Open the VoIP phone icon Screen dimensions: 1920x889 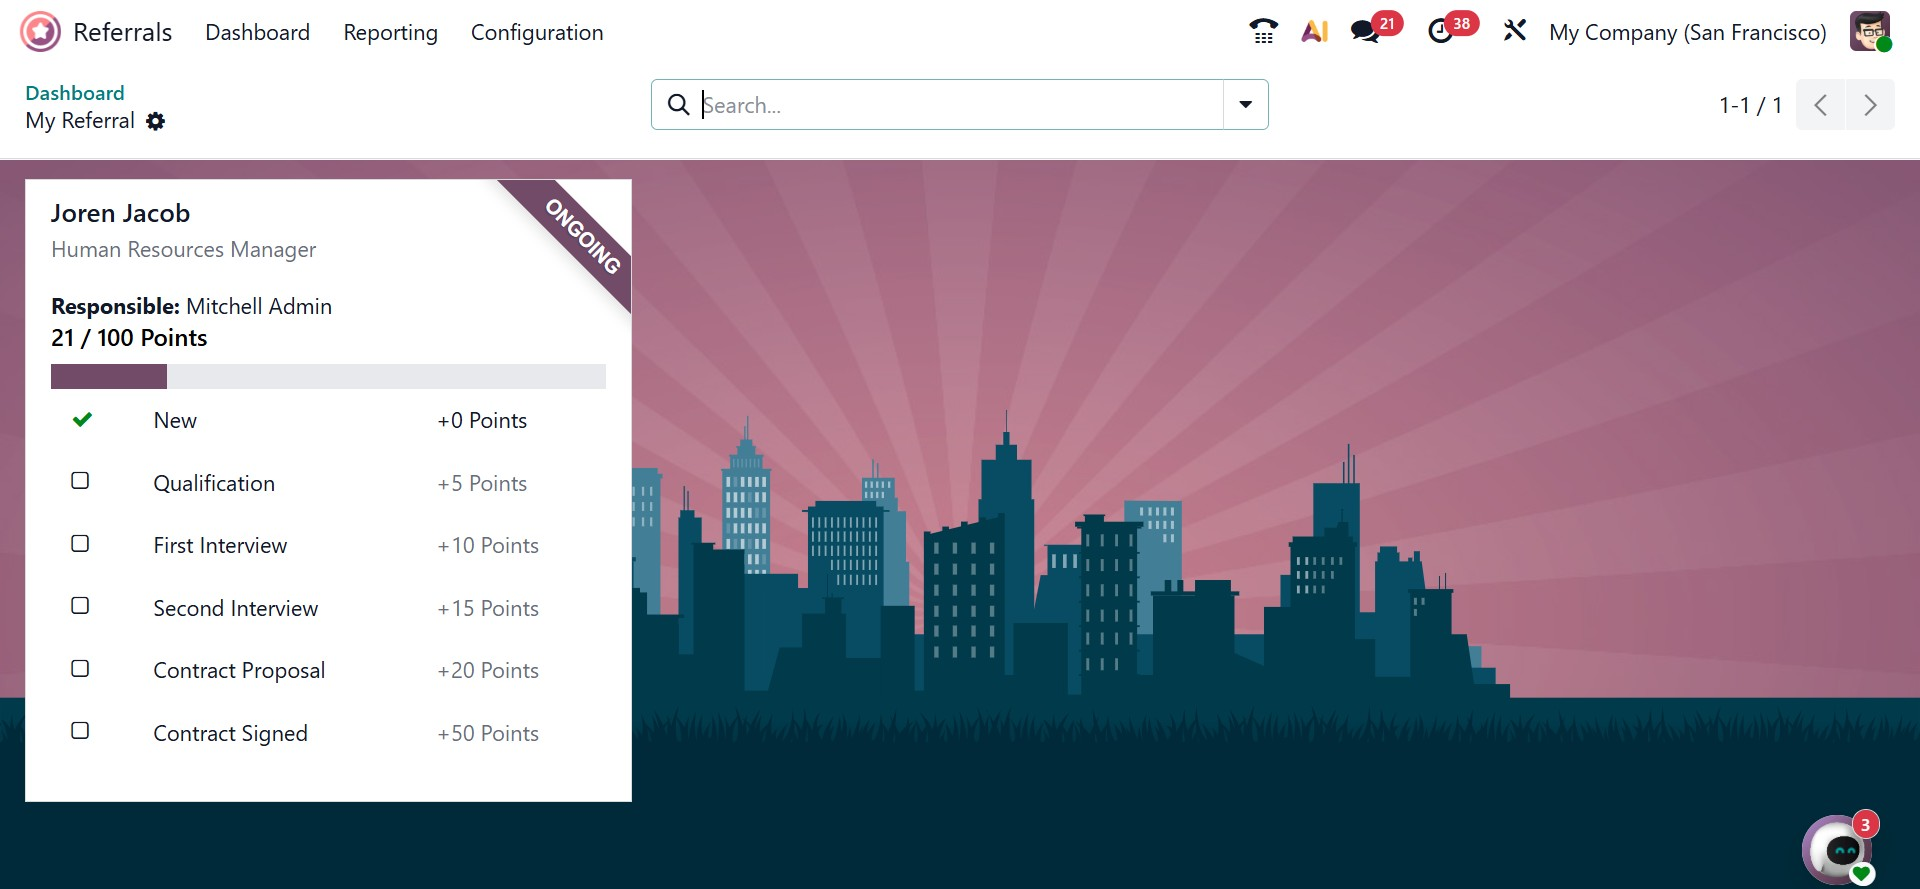1263,32
